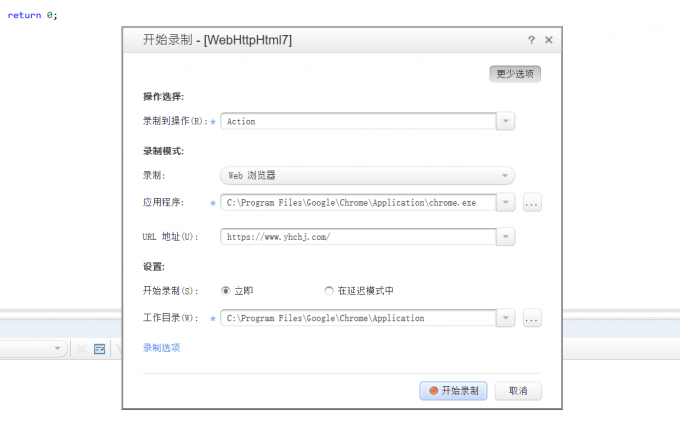Expand the application path dropdown arrow
Screen dimensions: 680x423
click(x=506, y=203)
